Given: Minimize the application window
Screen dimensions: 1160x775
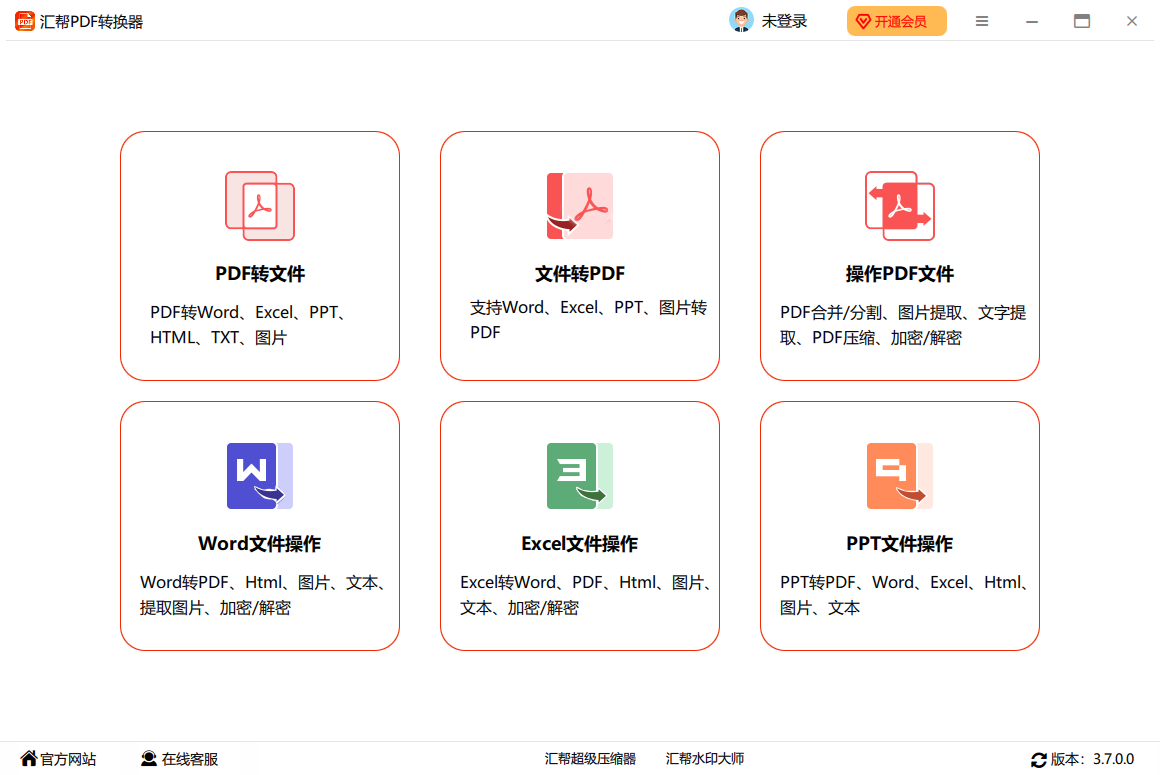Looking at the screenshot, I should pyautogui.click(x=1032, y=21).
